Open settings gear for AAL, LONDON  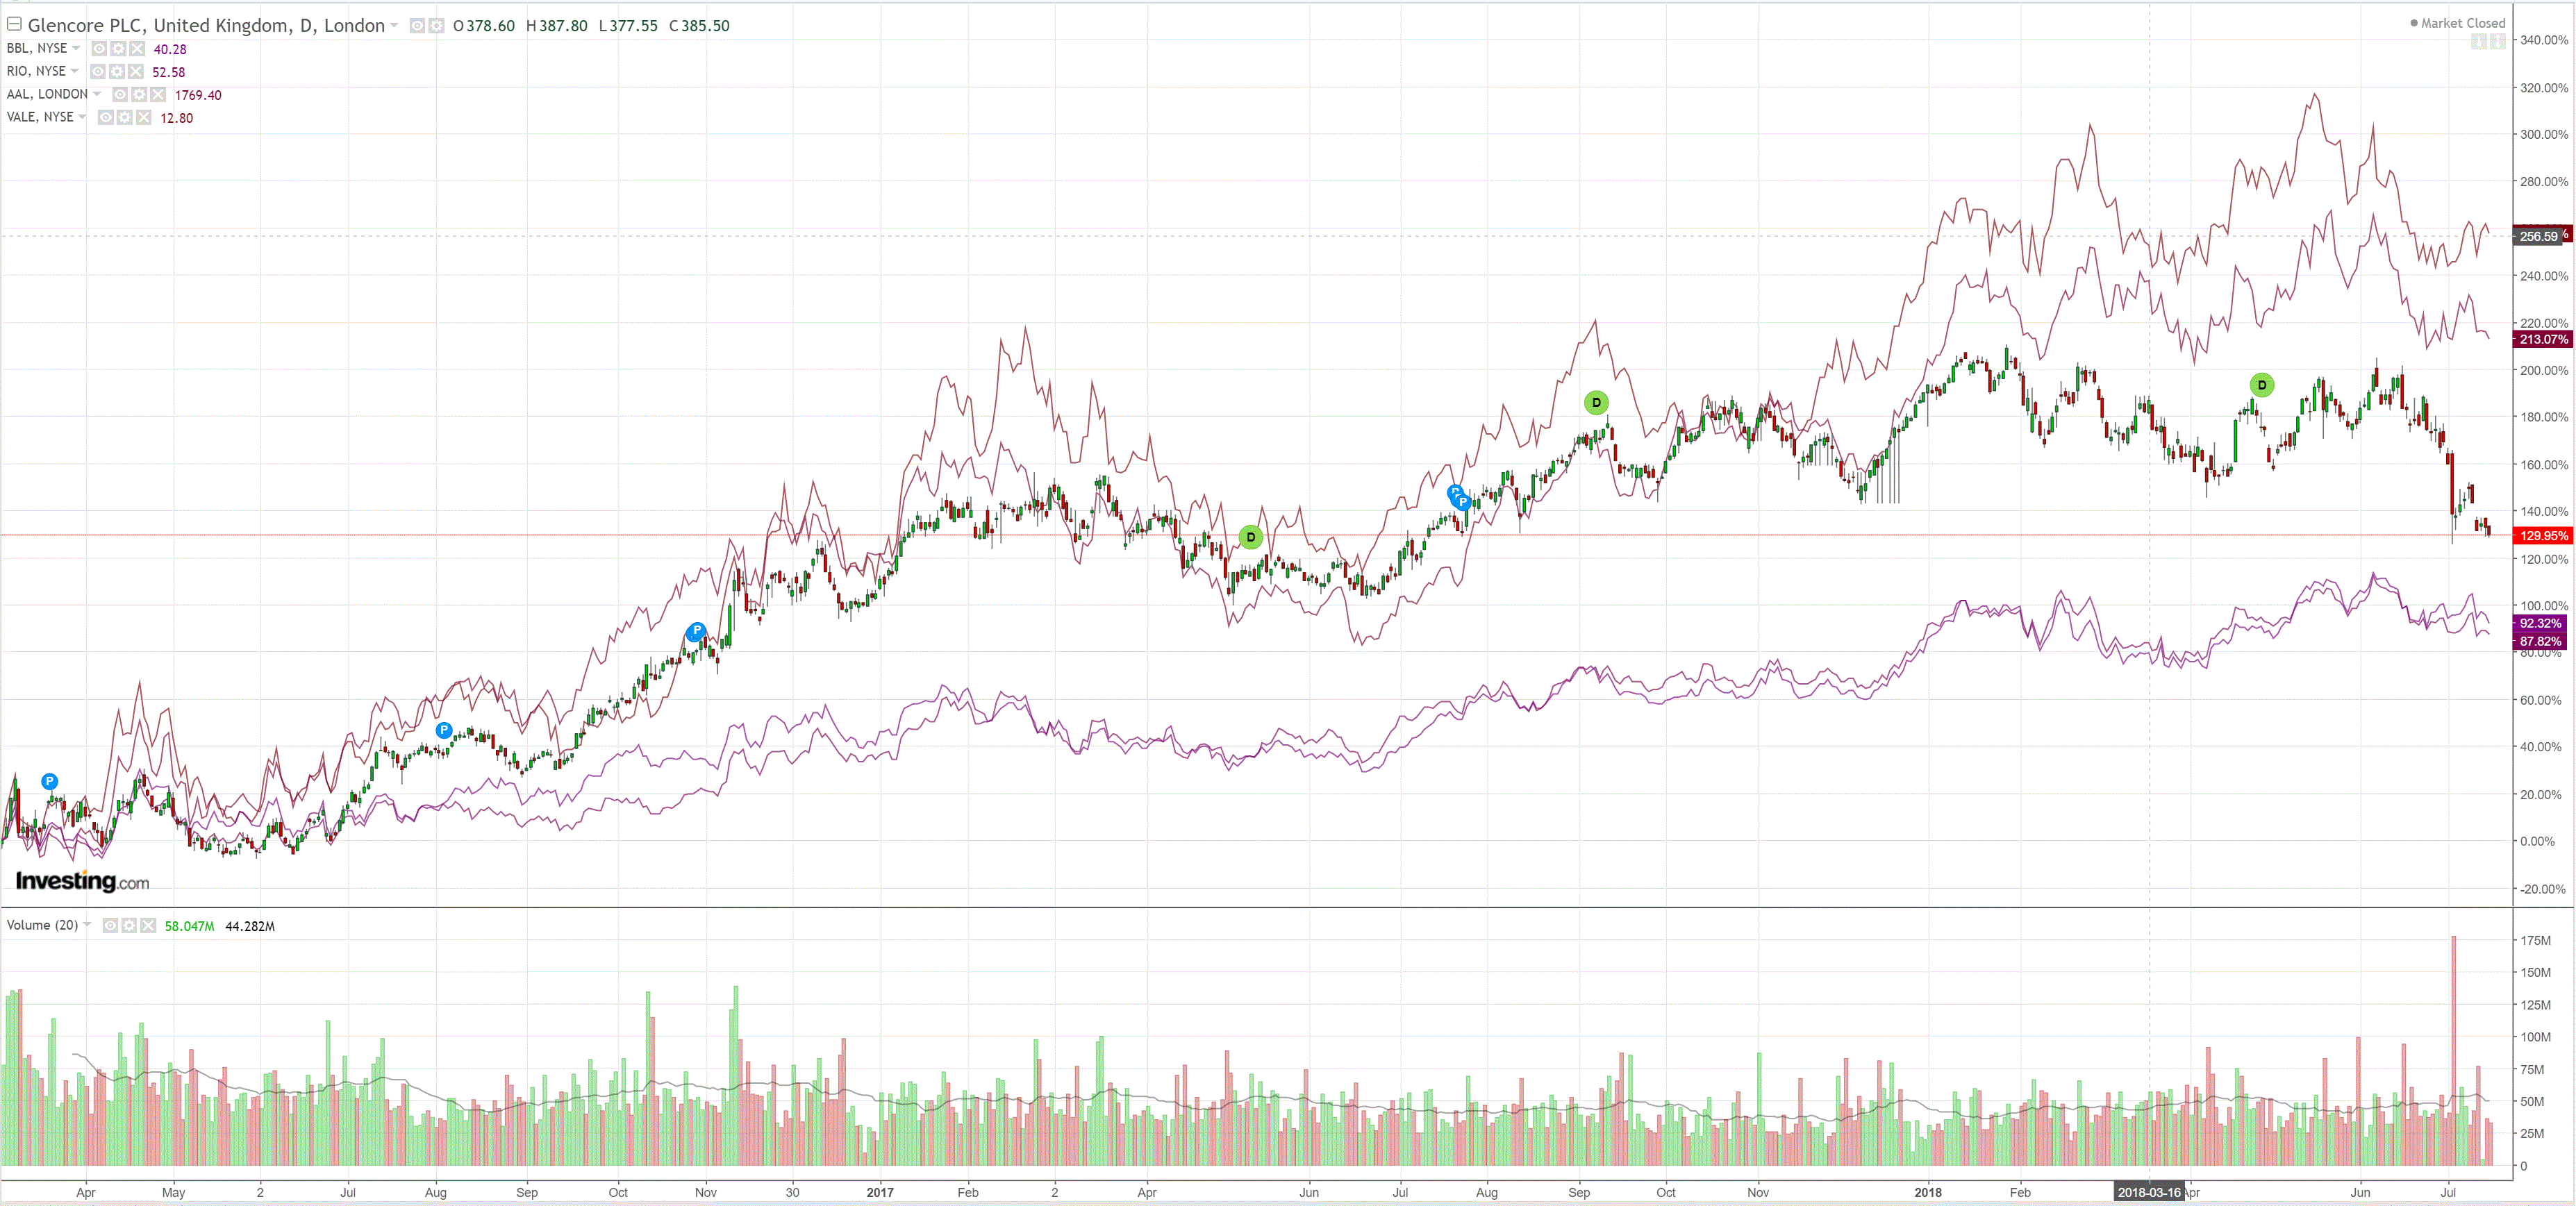pyautogui.click(x=139, y=95)
